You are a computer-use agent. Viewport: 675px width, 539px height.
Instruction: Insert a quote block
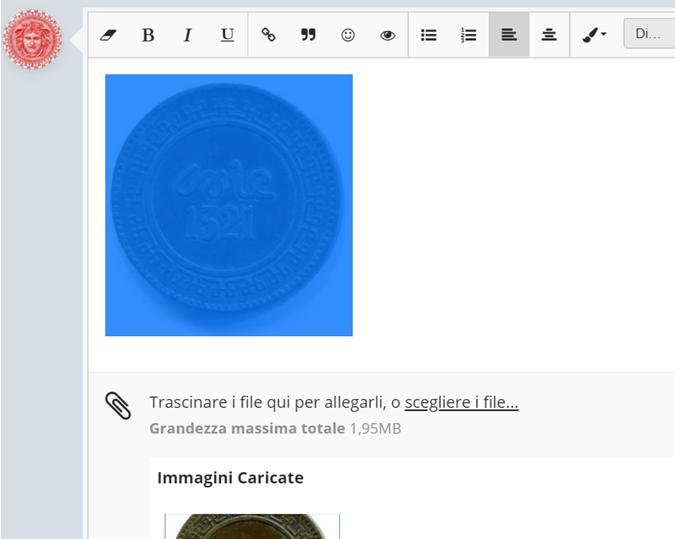point(308,35)
